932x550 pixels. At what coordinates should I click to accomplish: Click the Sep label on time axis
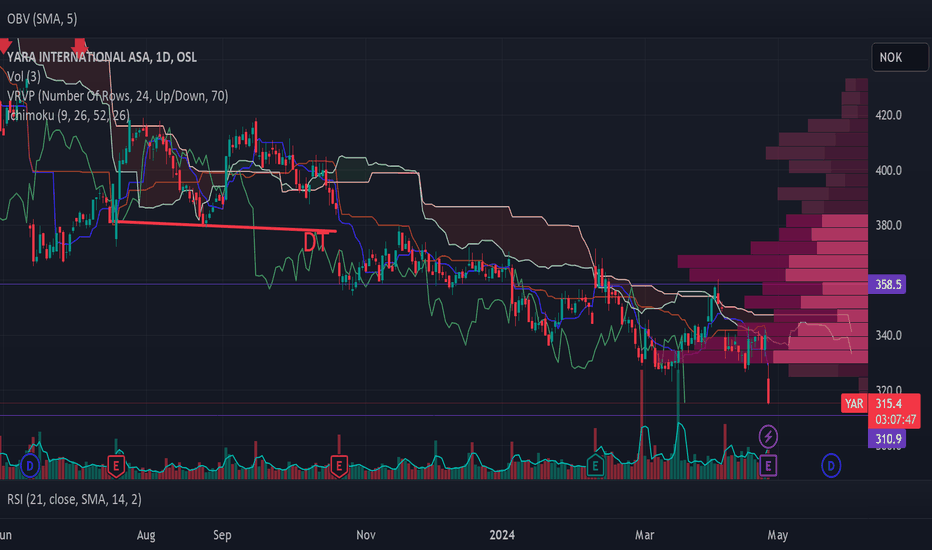[x=222, y=535]
